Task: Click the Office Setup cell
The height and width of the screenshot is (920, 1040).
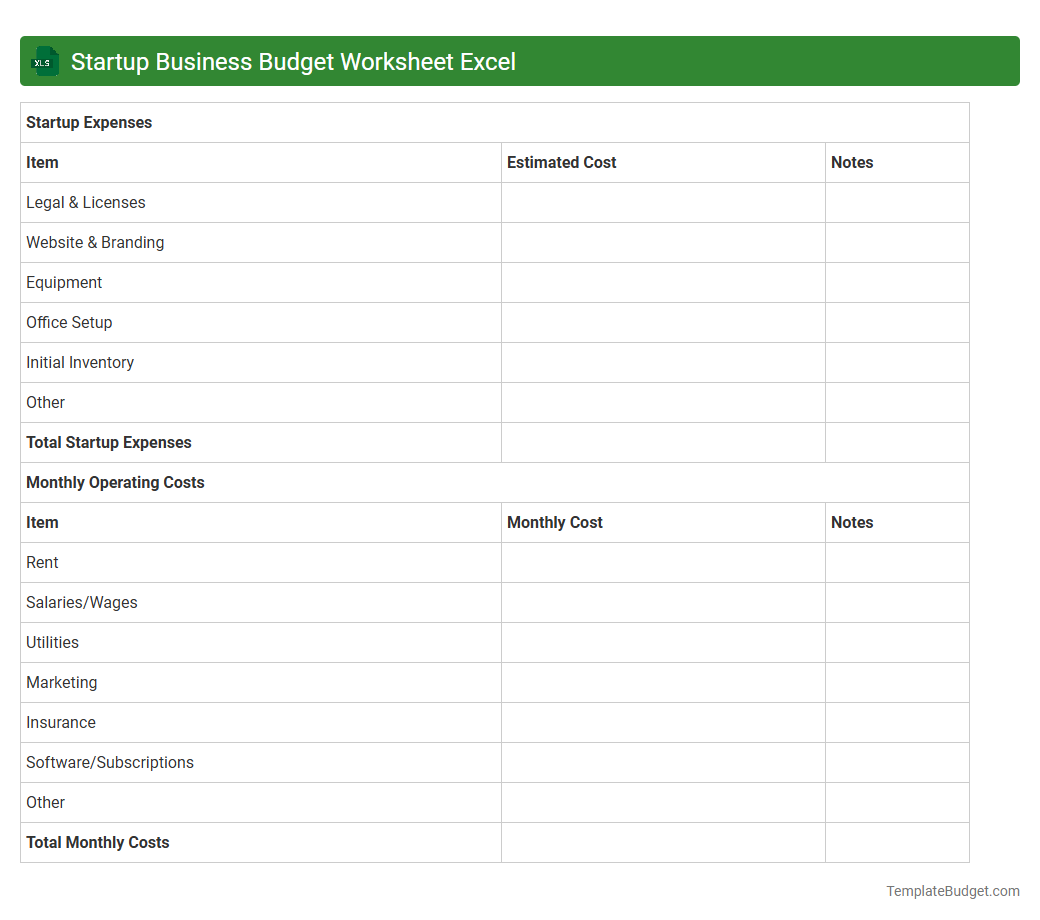Action: point(69,322)
